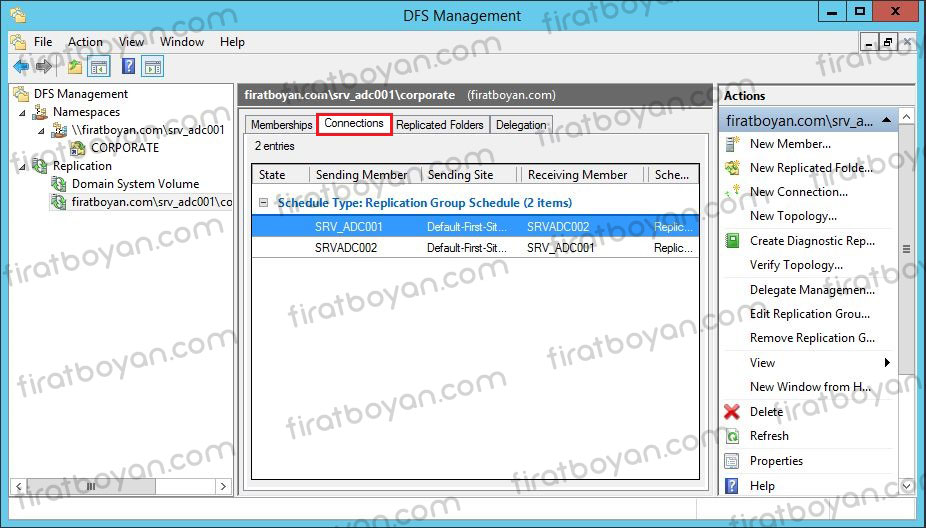The width and height of the screenshot is (926, 528).
Task: Click the red X Delete icon
Action: (732, 412)
